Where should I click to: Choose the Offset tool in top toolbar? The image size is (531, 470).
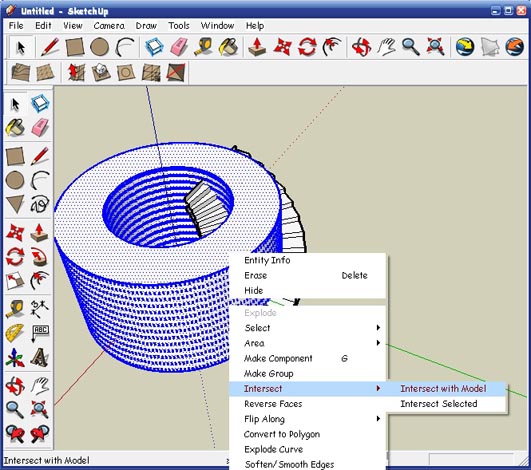[332, 47]
